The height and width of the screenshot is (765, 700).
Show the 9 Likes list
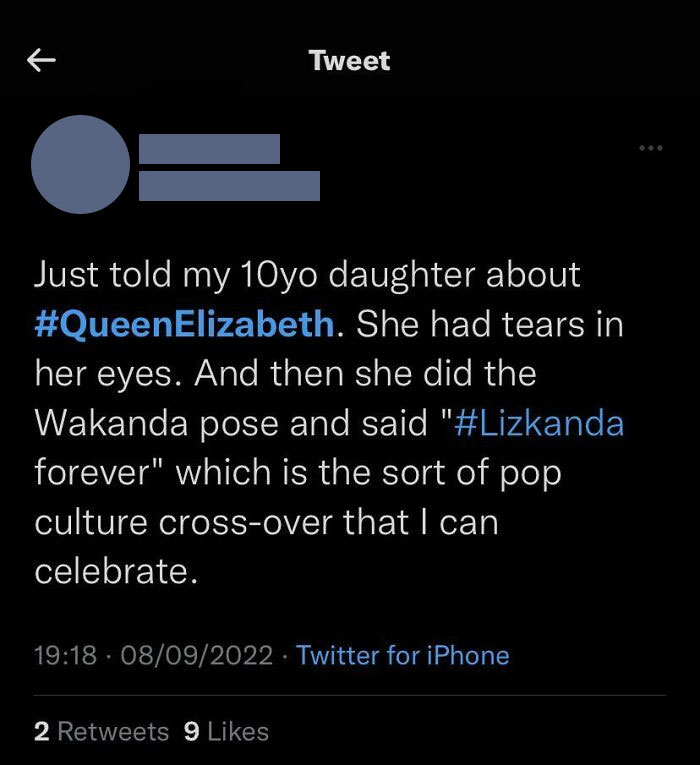click(227, 731)
